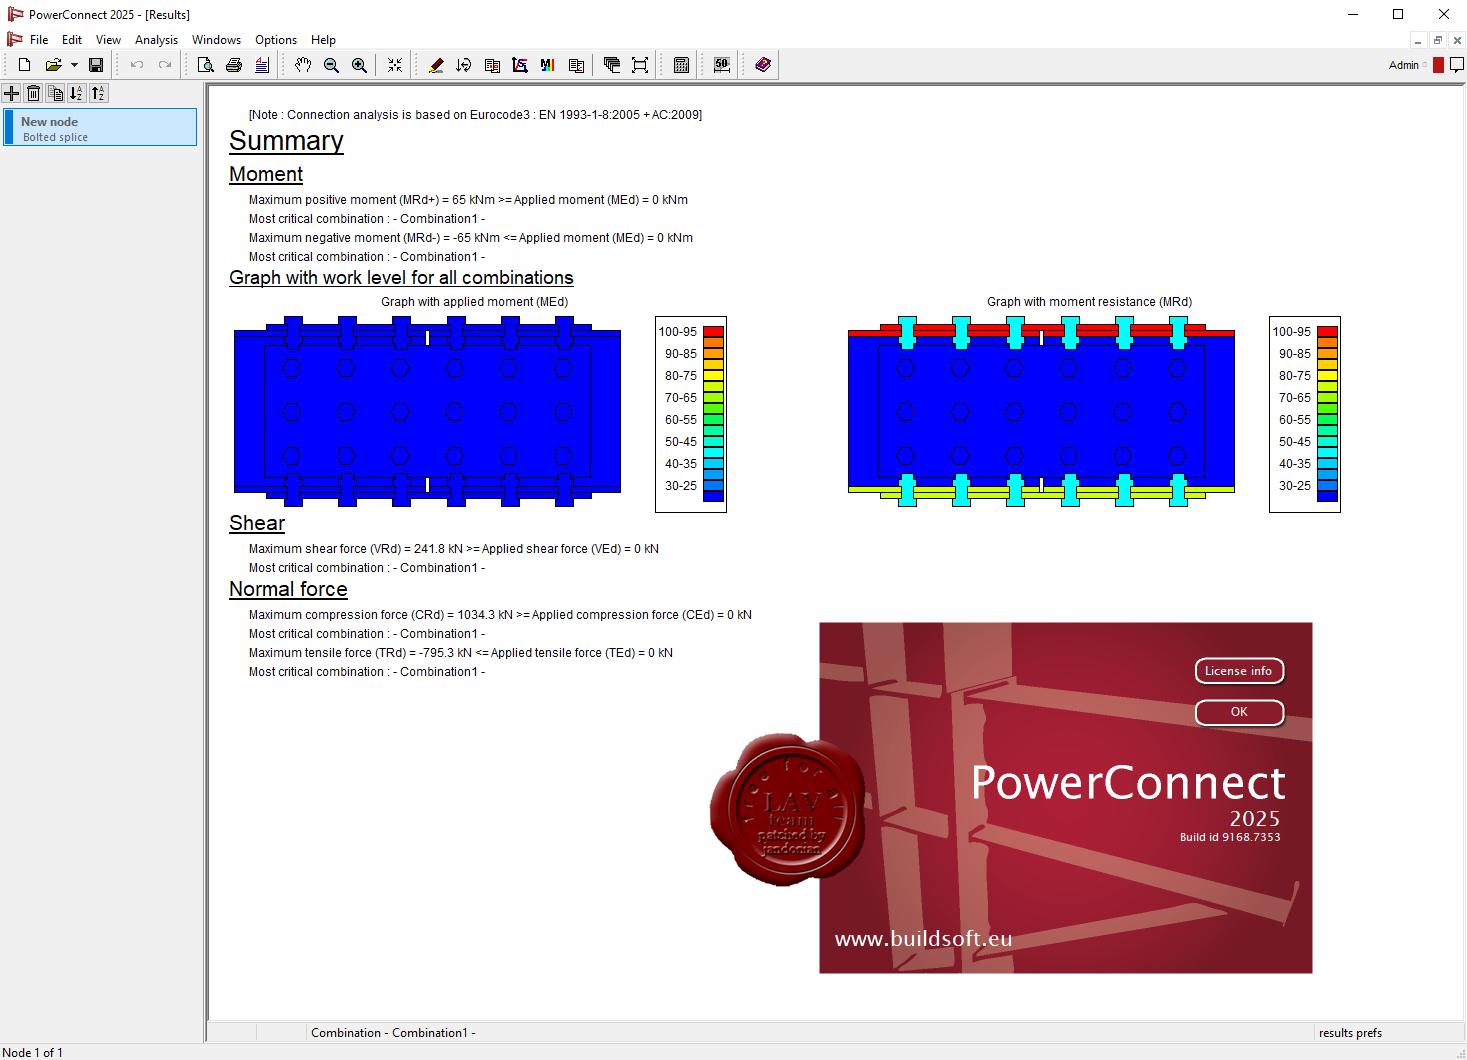Open the Edit menu
This screenshot has height=1060, width=1467.
(72, 40)
